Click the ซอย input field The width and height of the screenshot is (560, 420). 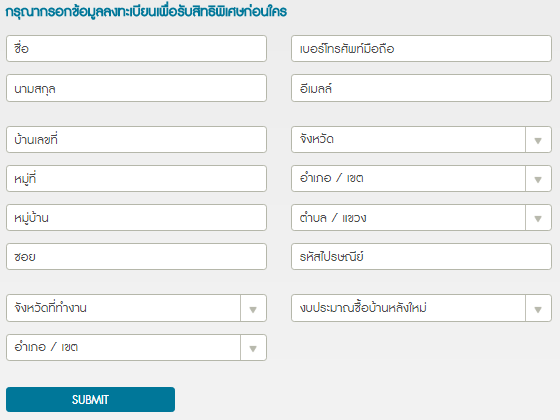point(136,256)
